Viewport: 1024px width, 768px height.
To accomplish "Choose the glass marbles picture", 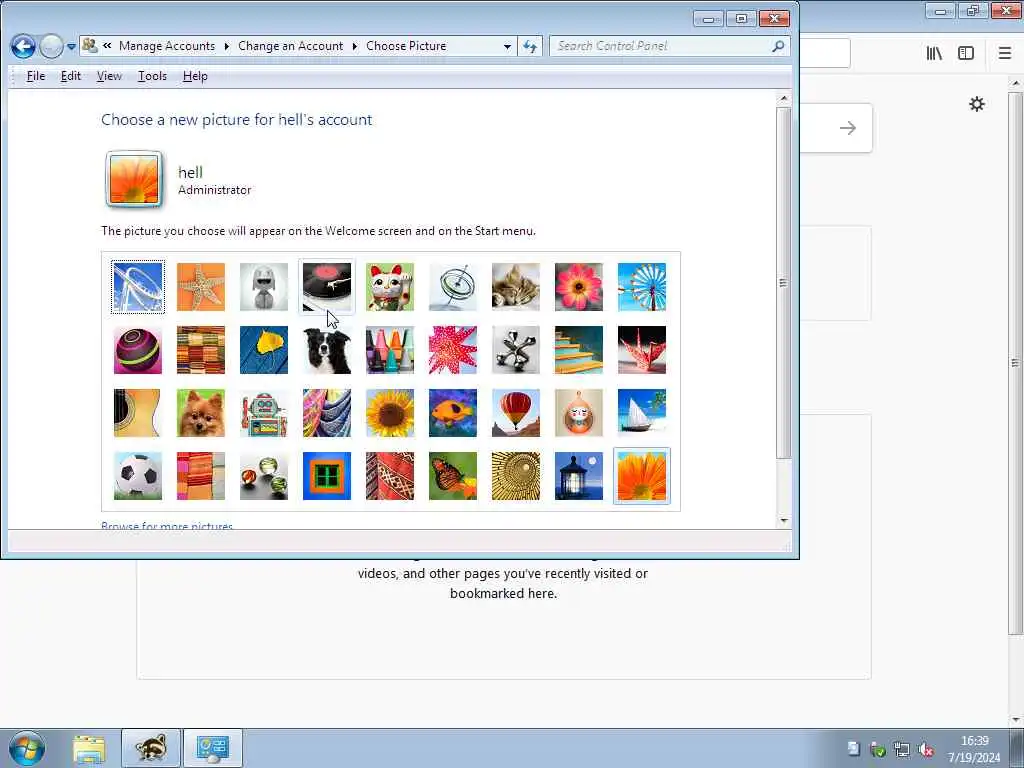I will pyautogui.click(x=264, y=476).
